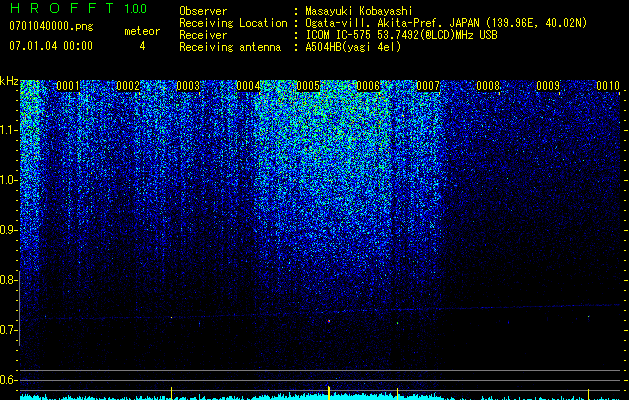Click the 1.1 frequency axis label
The height and width of the screenshot is (400, 629).
point(8,130)
